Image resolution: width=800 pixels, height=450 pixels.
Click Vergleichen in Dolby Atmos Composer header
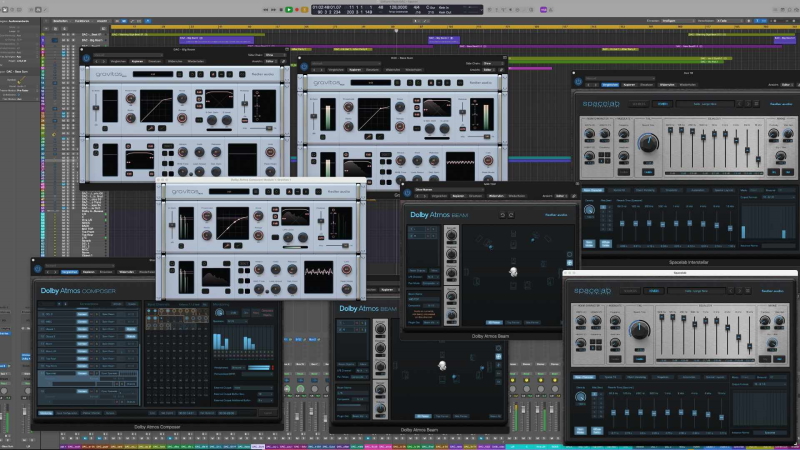click(x=69, y=272)
